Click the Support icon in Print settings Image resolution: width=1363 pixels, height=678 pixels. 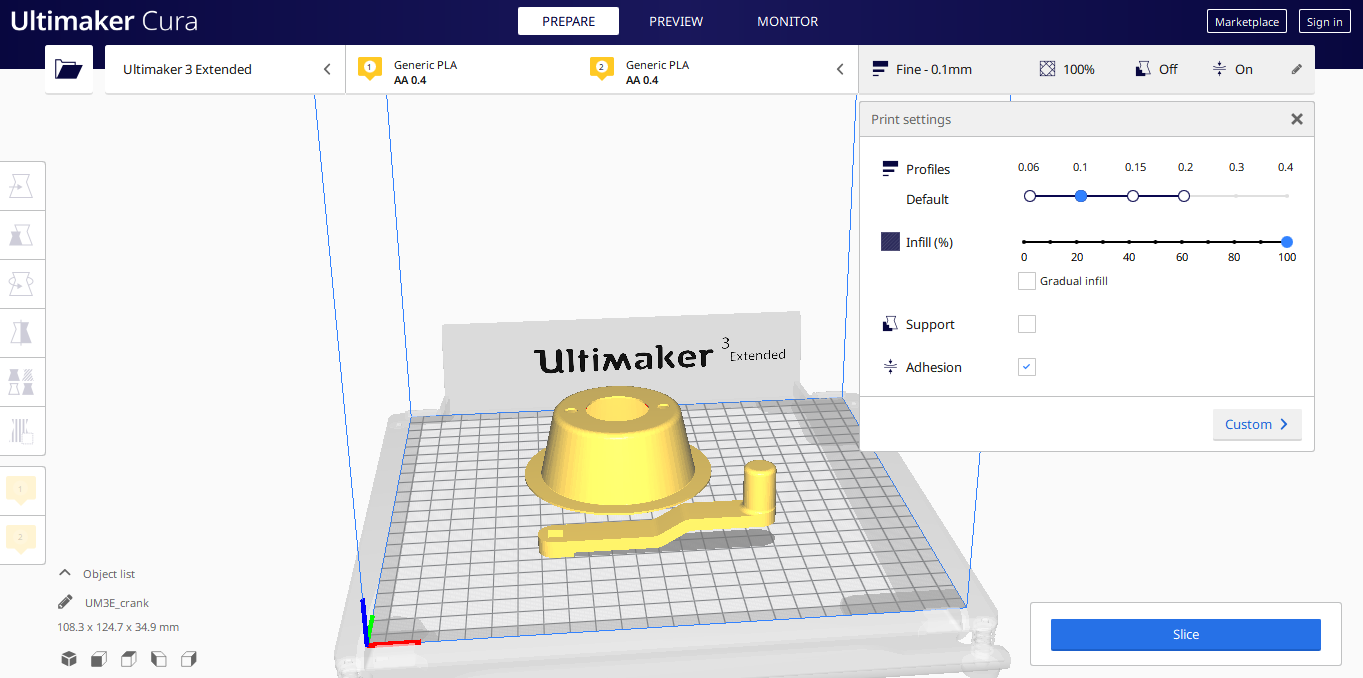click(x=890, y=324)
